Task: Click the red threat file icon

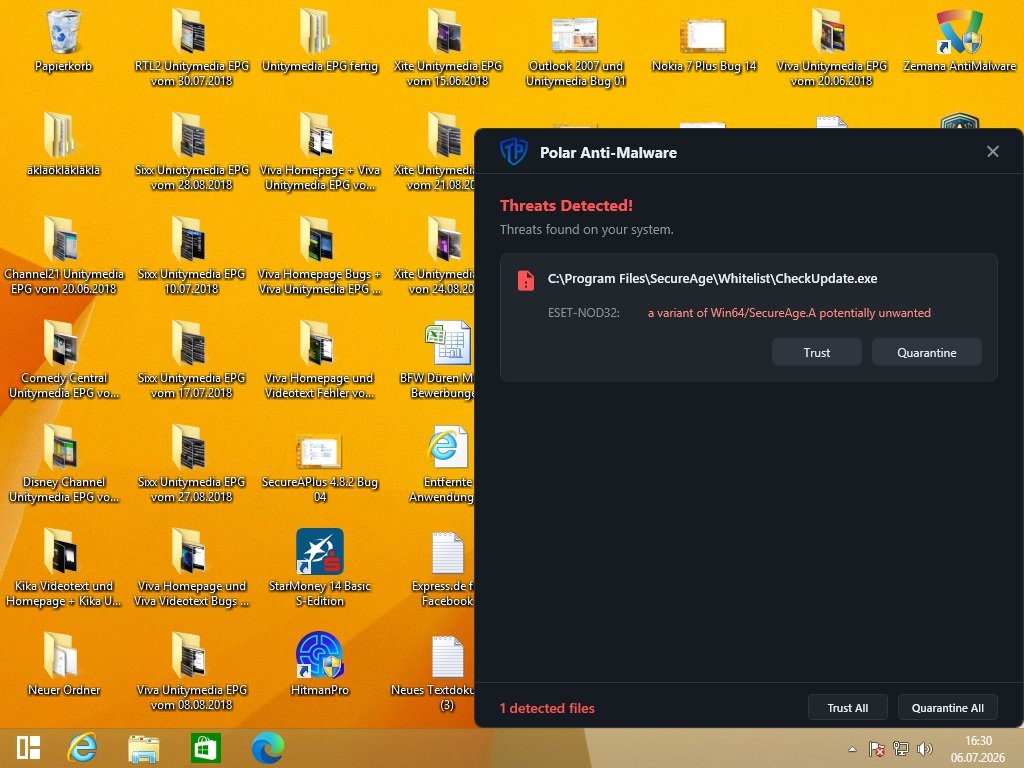Action: pos(526,280)
